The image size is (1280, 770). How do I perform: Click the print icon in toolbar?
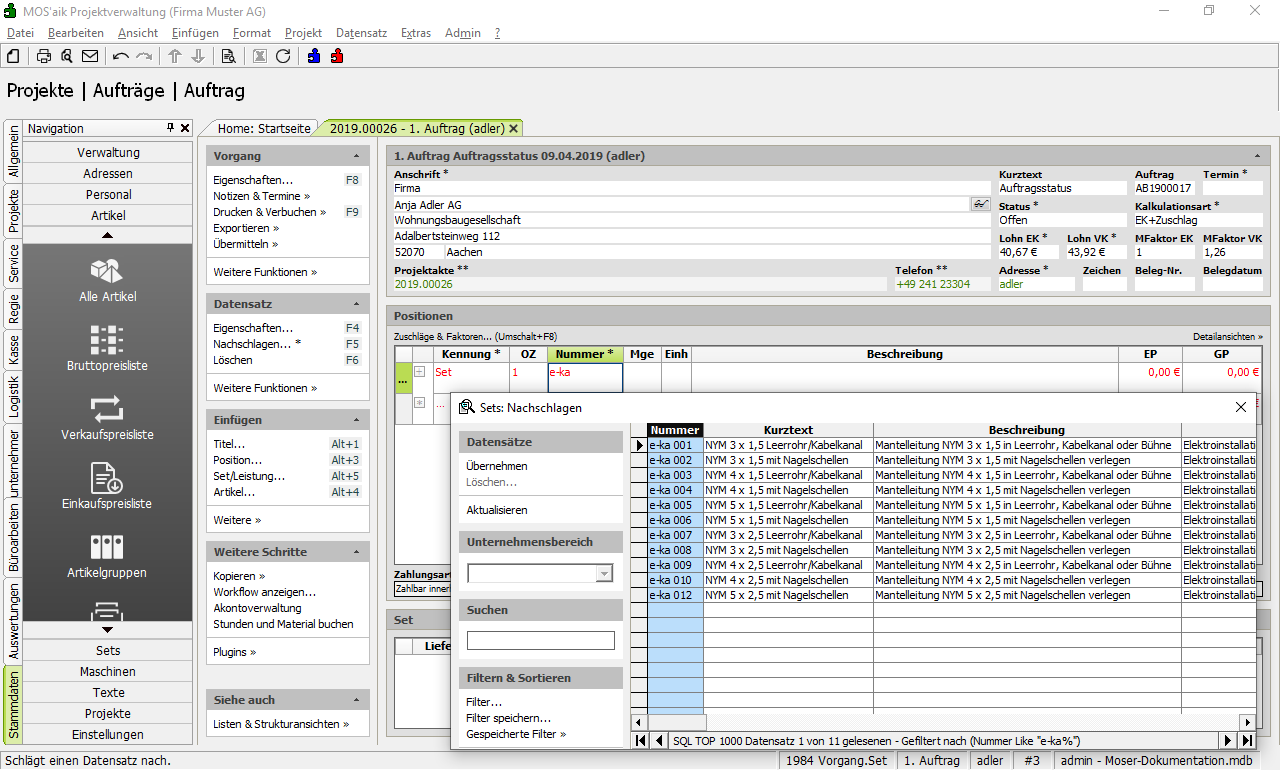(44, 56)
